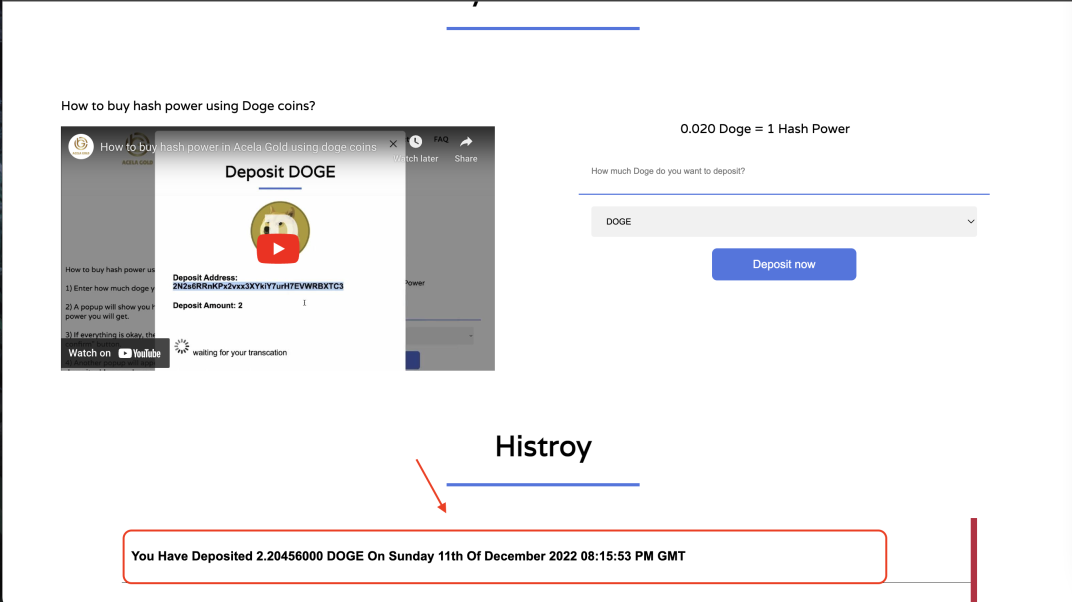Open the DOGE currency dropdown
This screenshot has width=1072, height=602.
(x=783, y=221)
